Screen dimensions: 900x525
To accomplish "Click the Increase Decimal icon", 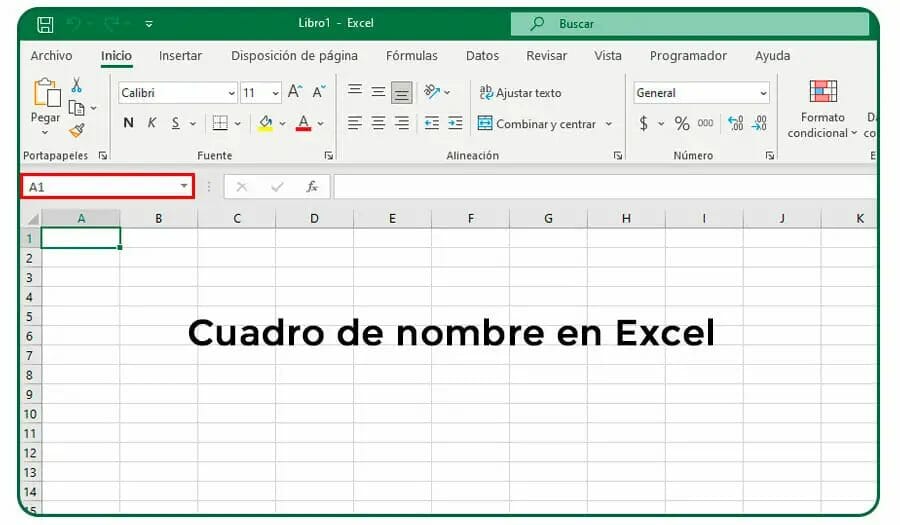I will (x=736, y=124).
